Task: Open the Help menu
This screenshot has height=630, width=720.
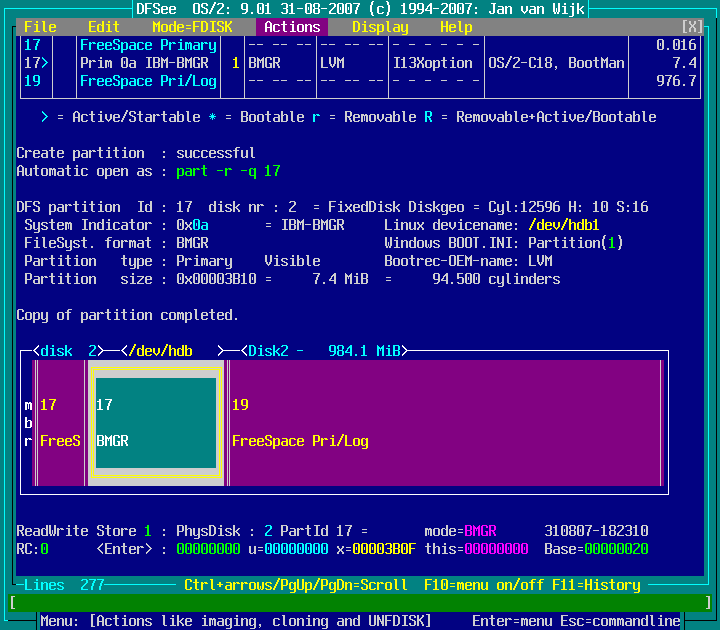Action: click(456, 27)
